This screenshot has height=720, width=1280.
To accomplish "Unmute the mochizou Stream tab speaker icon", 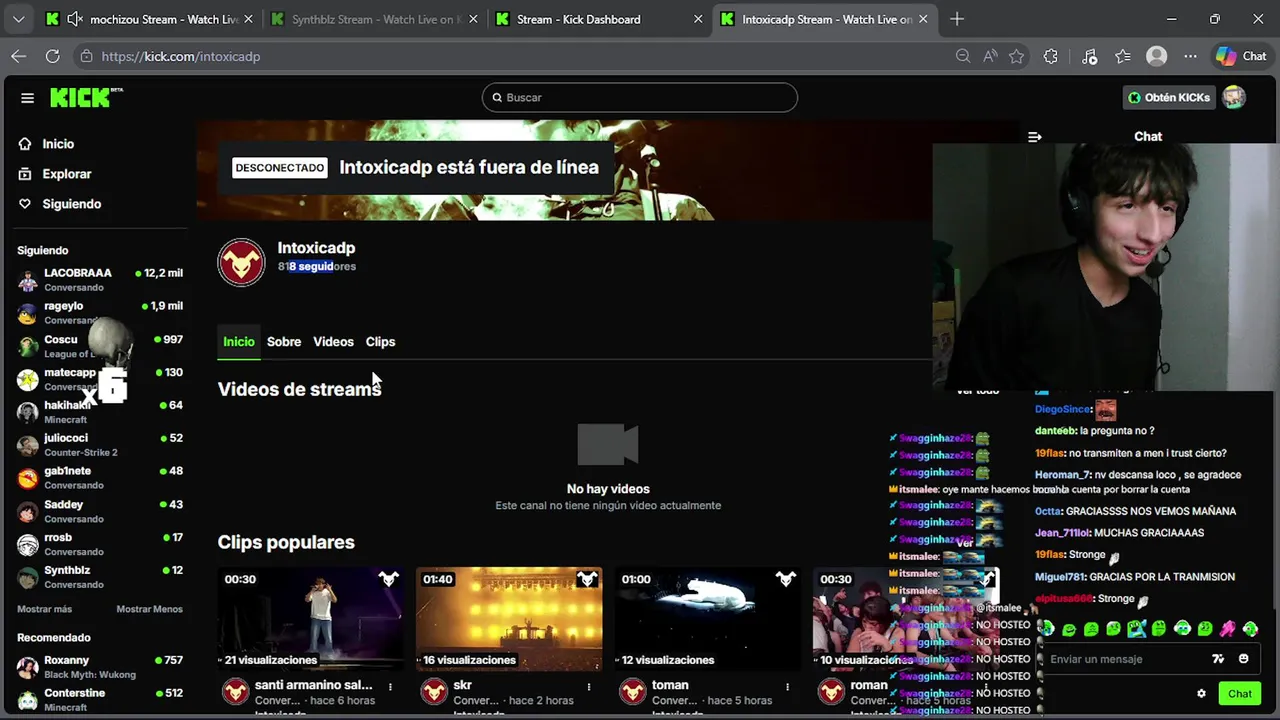I will pyautogui.click(x=75, y=19).
